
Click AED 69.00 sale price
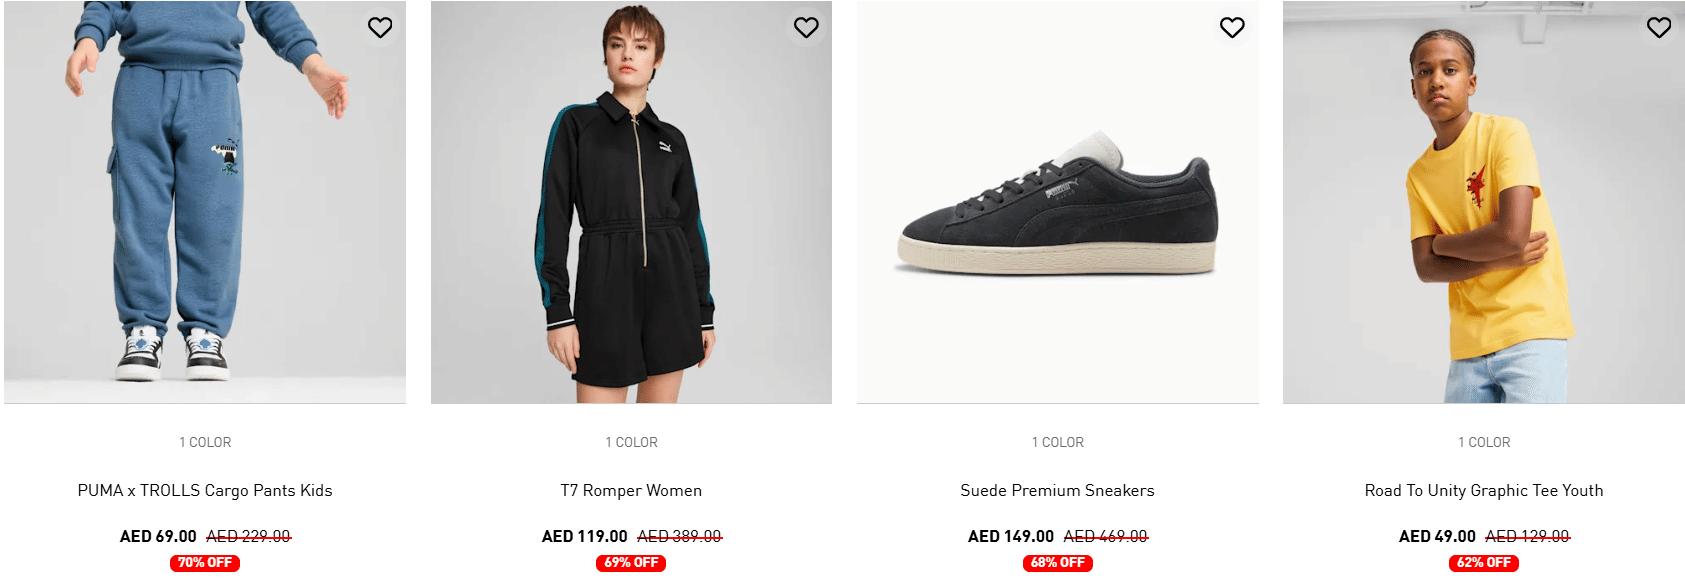(x=158, y=537)
